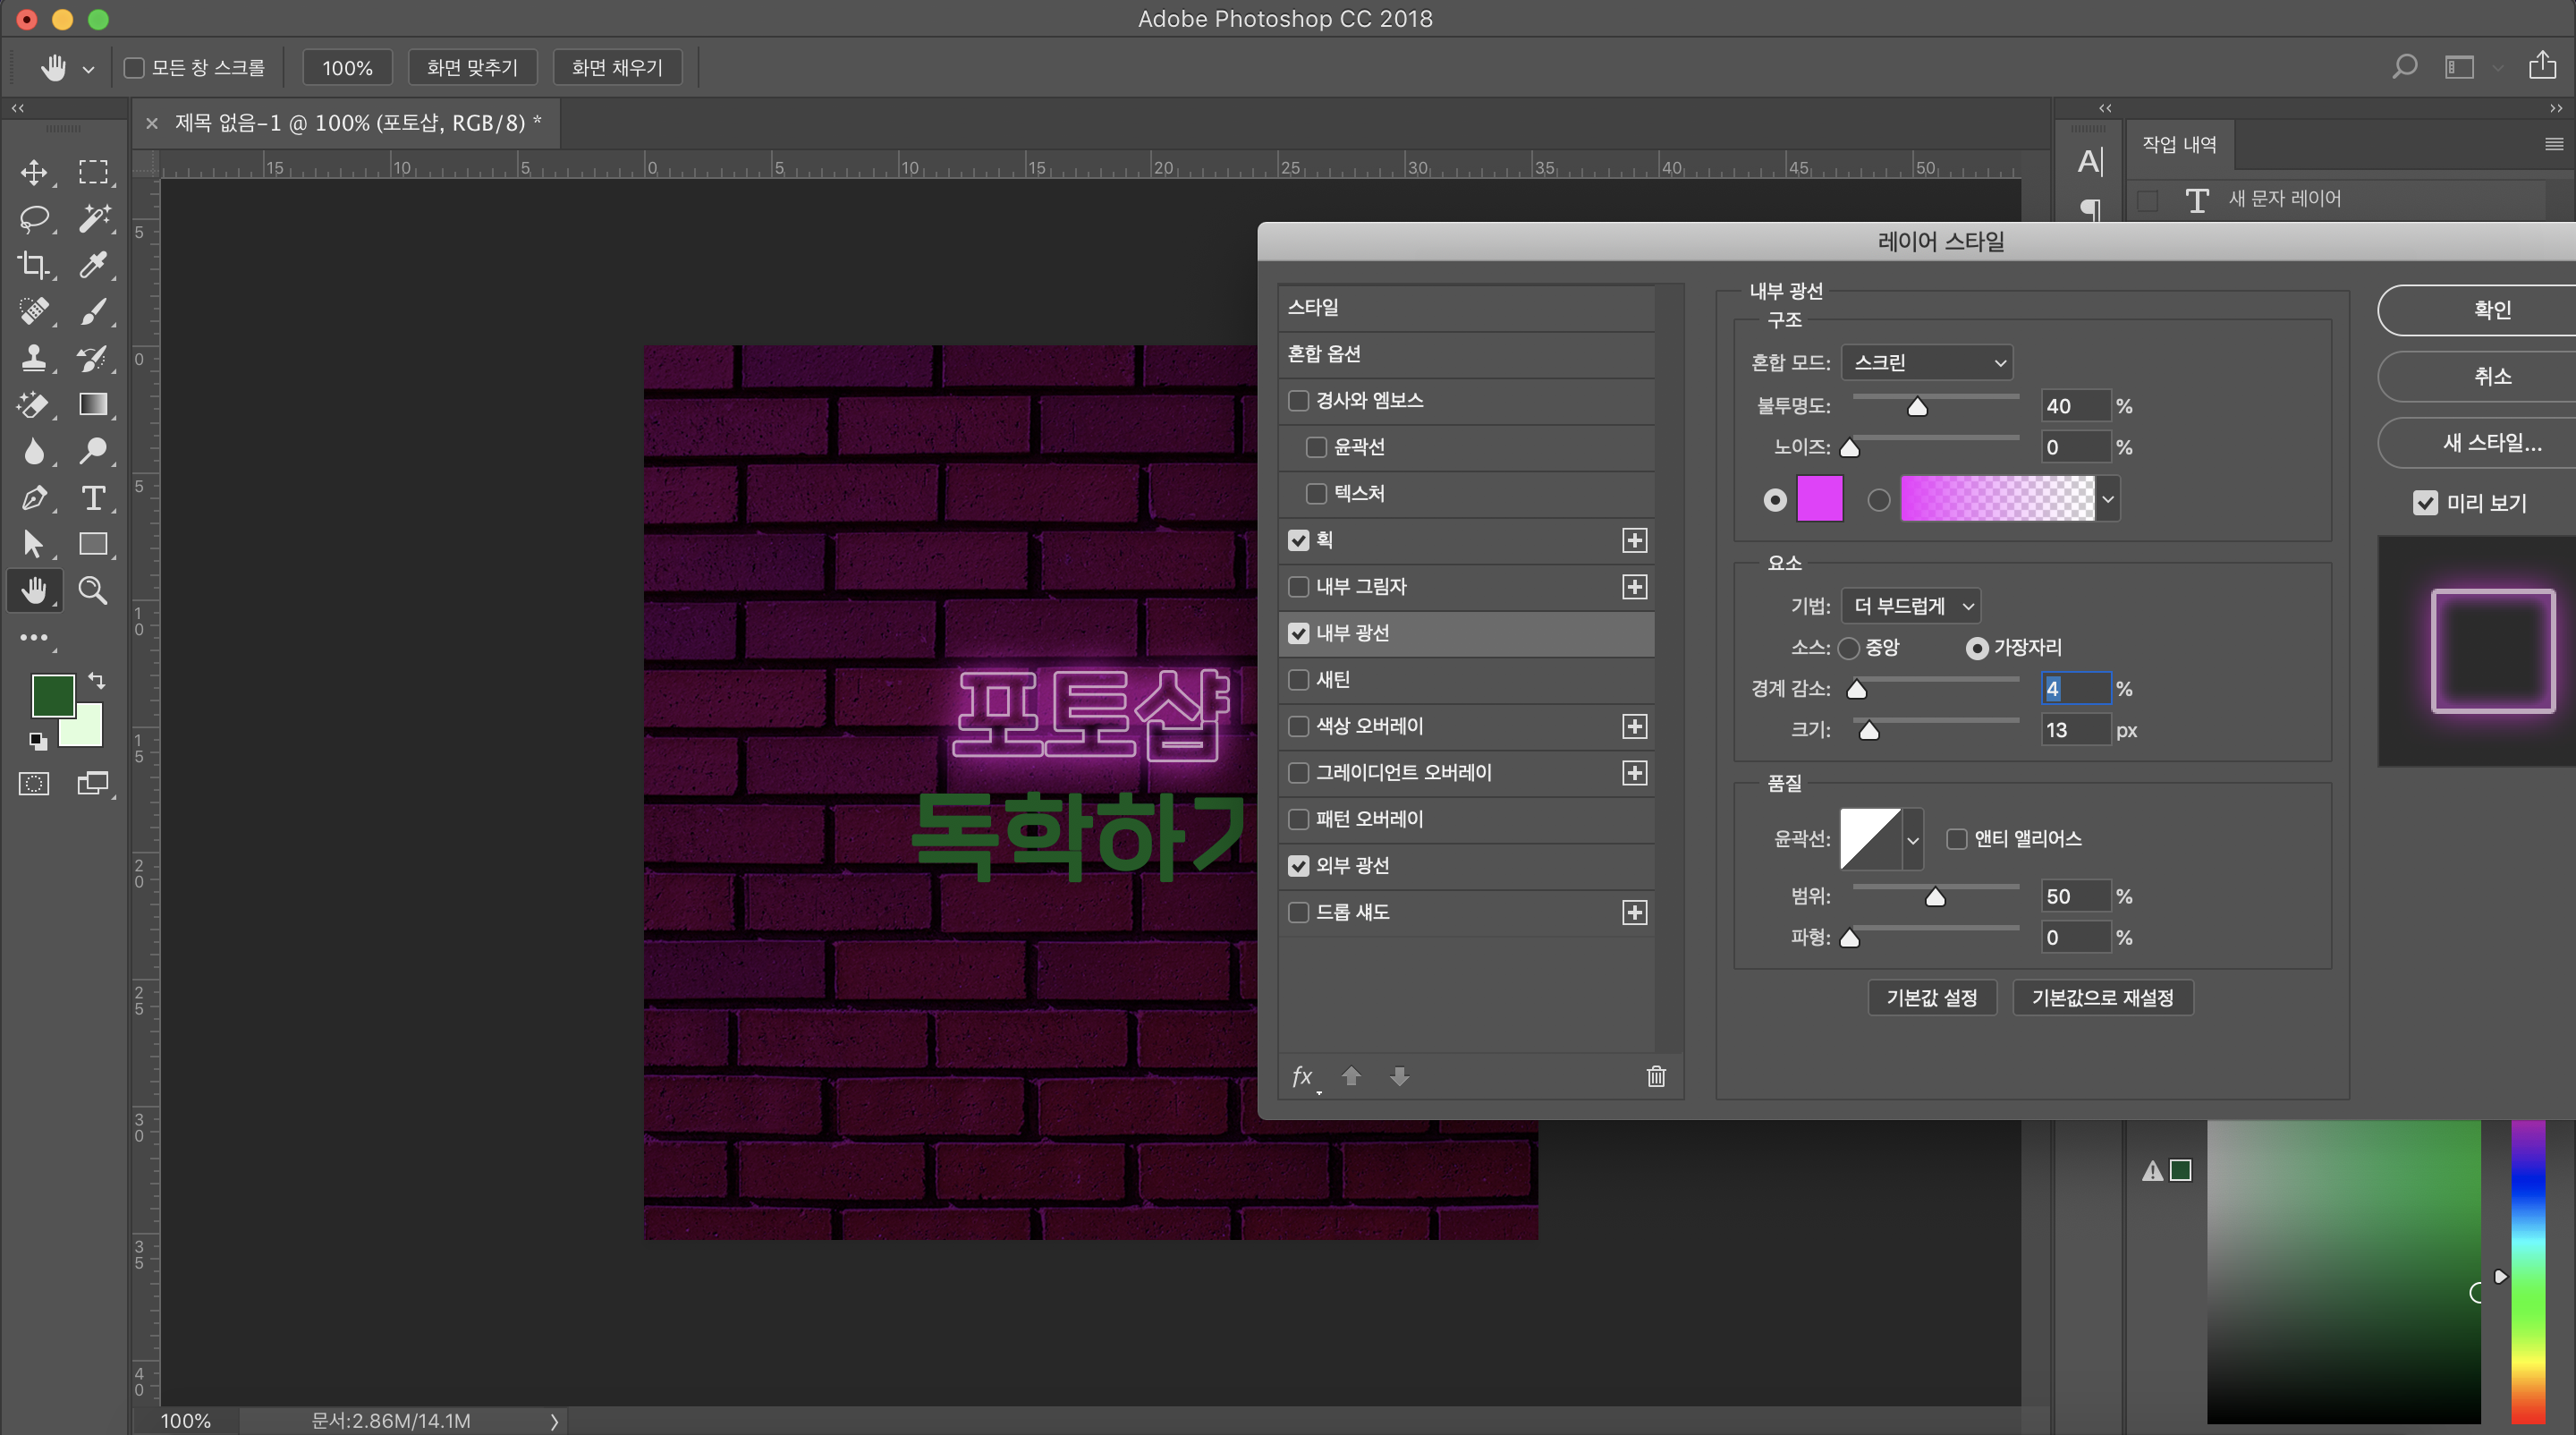2576x1435 pixels.
Task: Select the Gradient tool
Action: pos(93,404)
